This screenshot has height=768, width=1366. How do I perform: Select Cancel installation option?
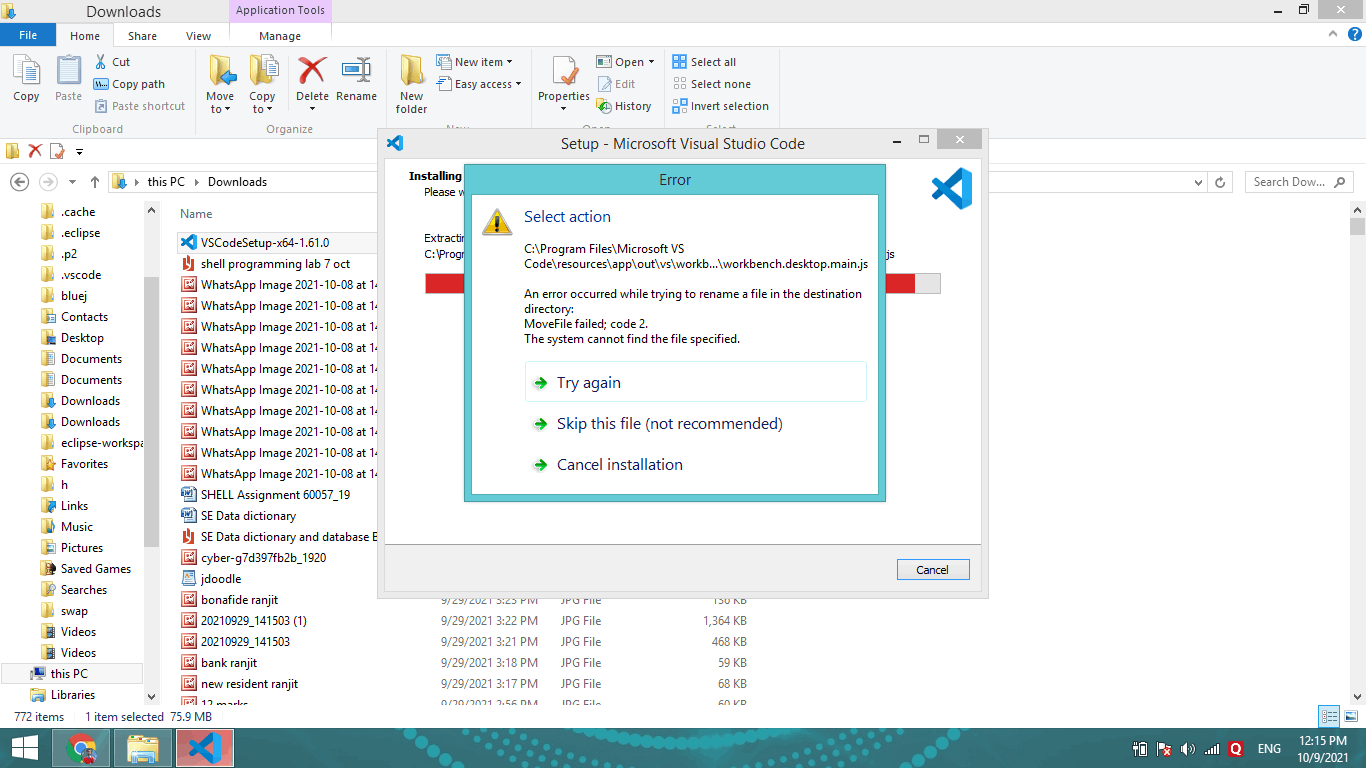(x=620, y=465)
